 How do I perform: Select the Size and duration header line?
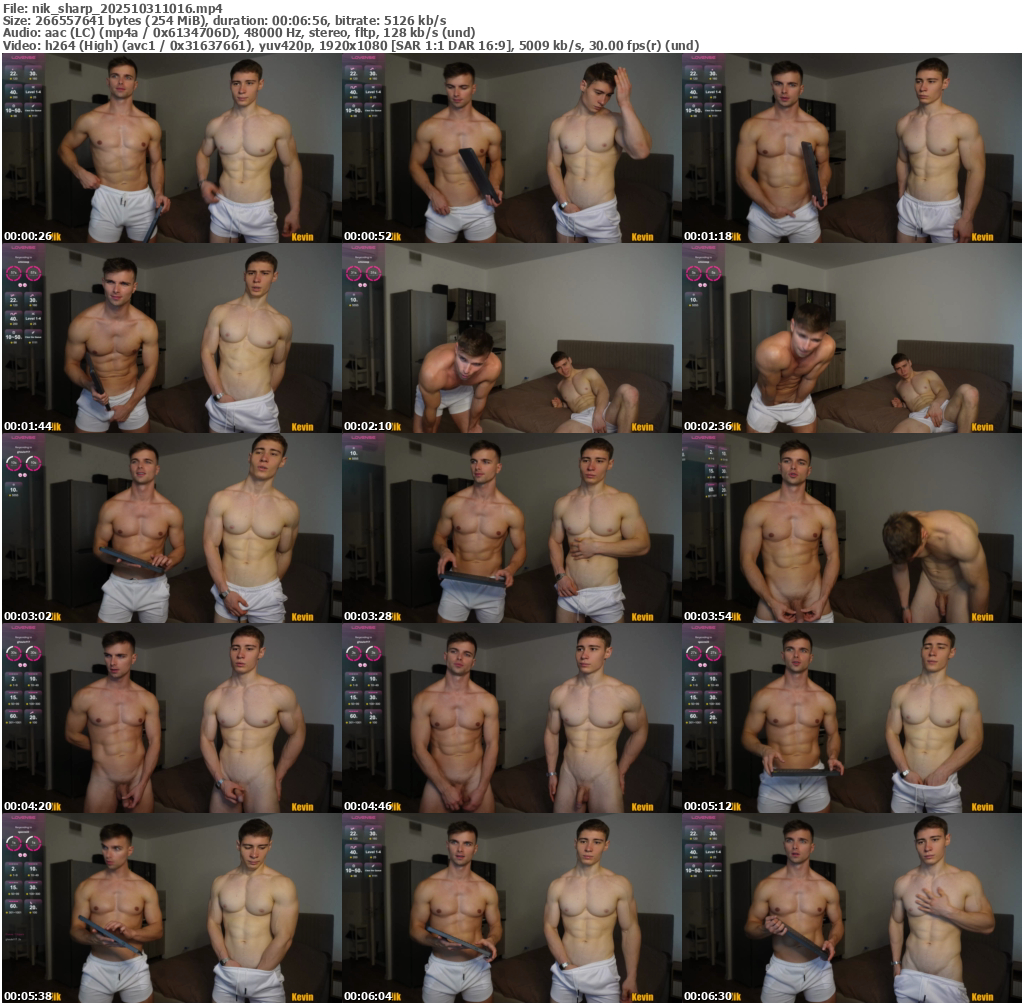(225, 20)
